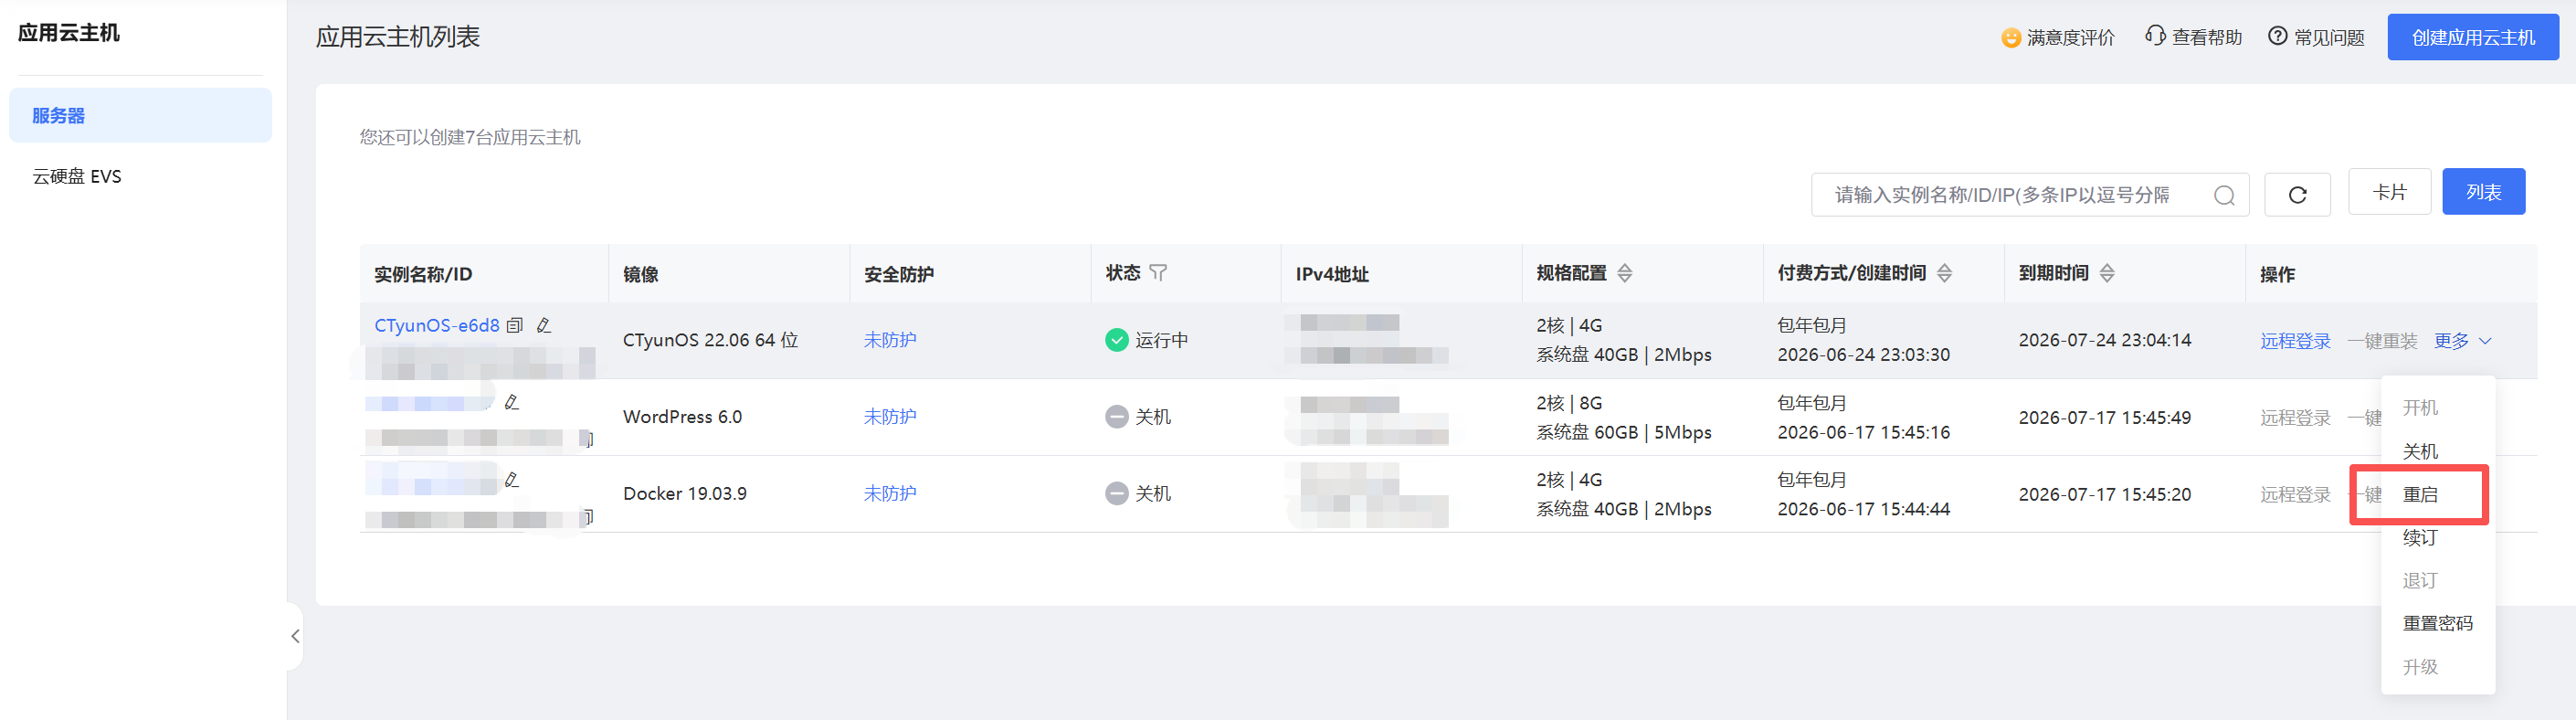This screenshot has height=720, width=2576.
Task: Edit CTyunOS-e6d8 name via pencil icon
Action: coord(544,326)
